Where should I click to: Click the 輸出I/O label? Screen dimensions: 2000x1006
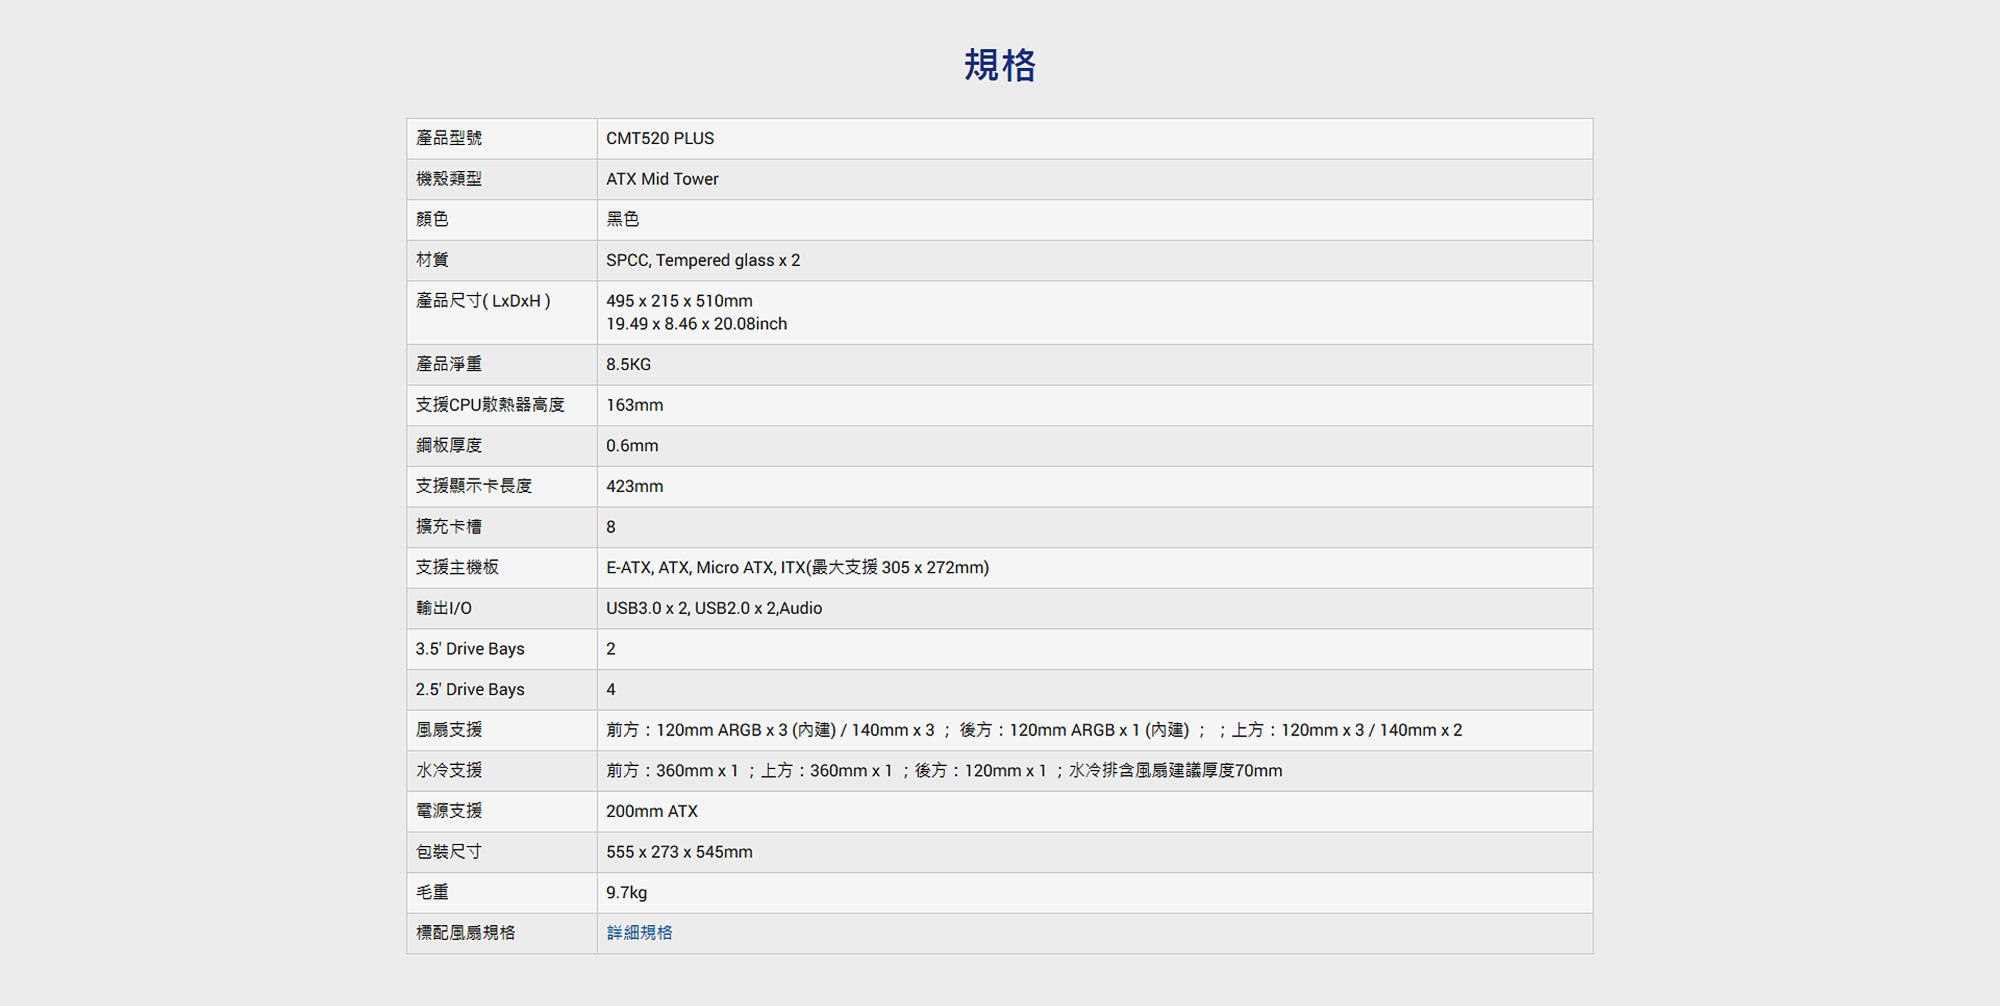[x=443, y=609]
